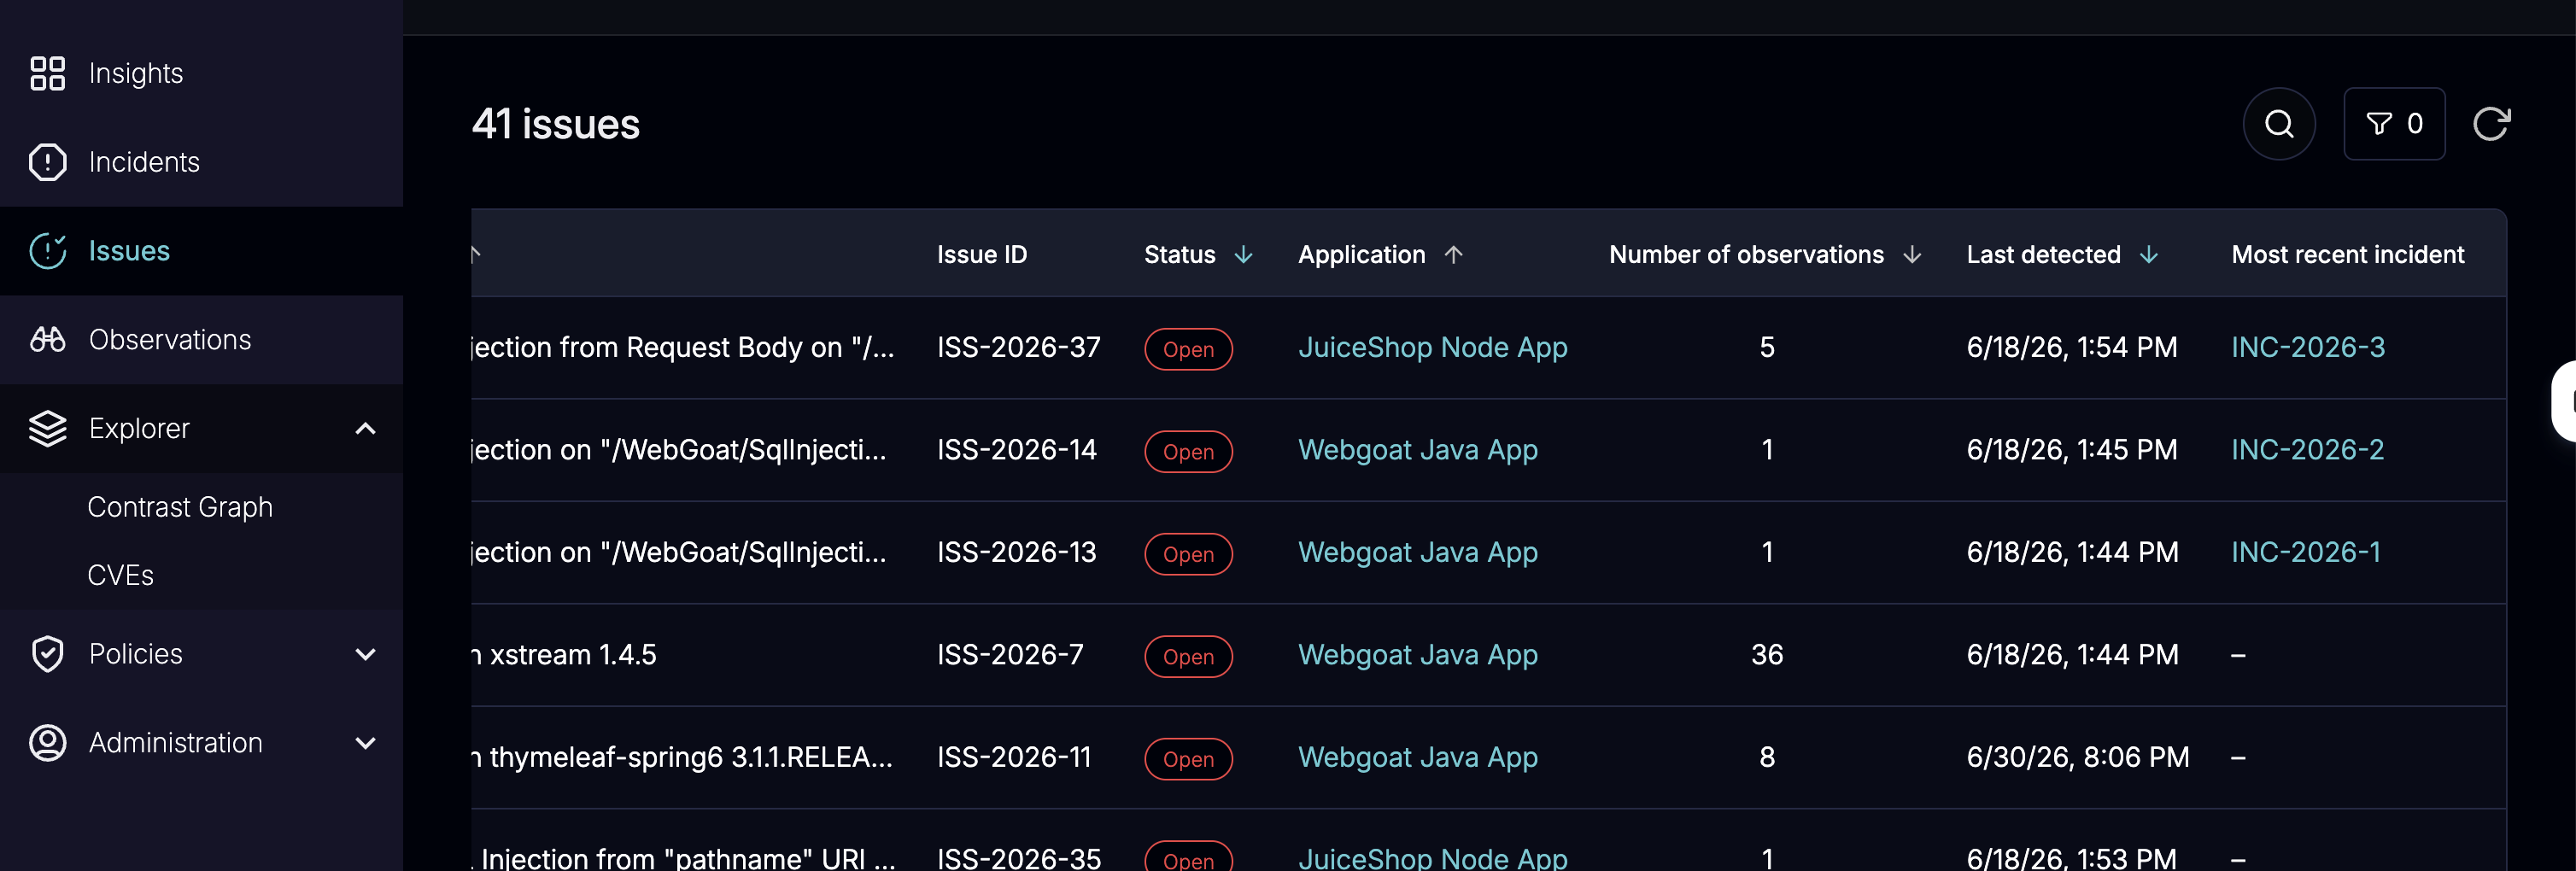Click last detected 6/30/26, 8:06 PM

click(2077, 757)
